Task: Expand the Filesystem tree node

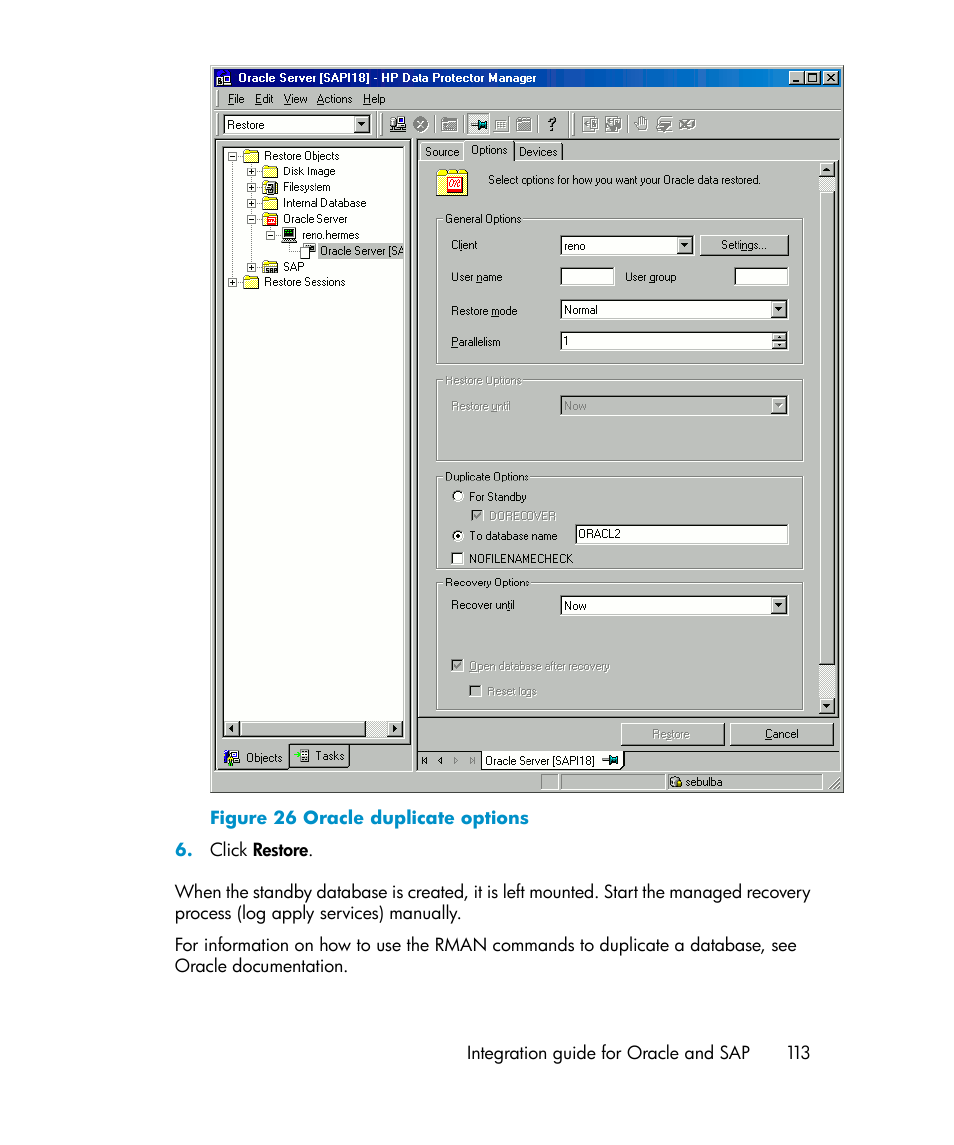Action: [x=251, y=188]
